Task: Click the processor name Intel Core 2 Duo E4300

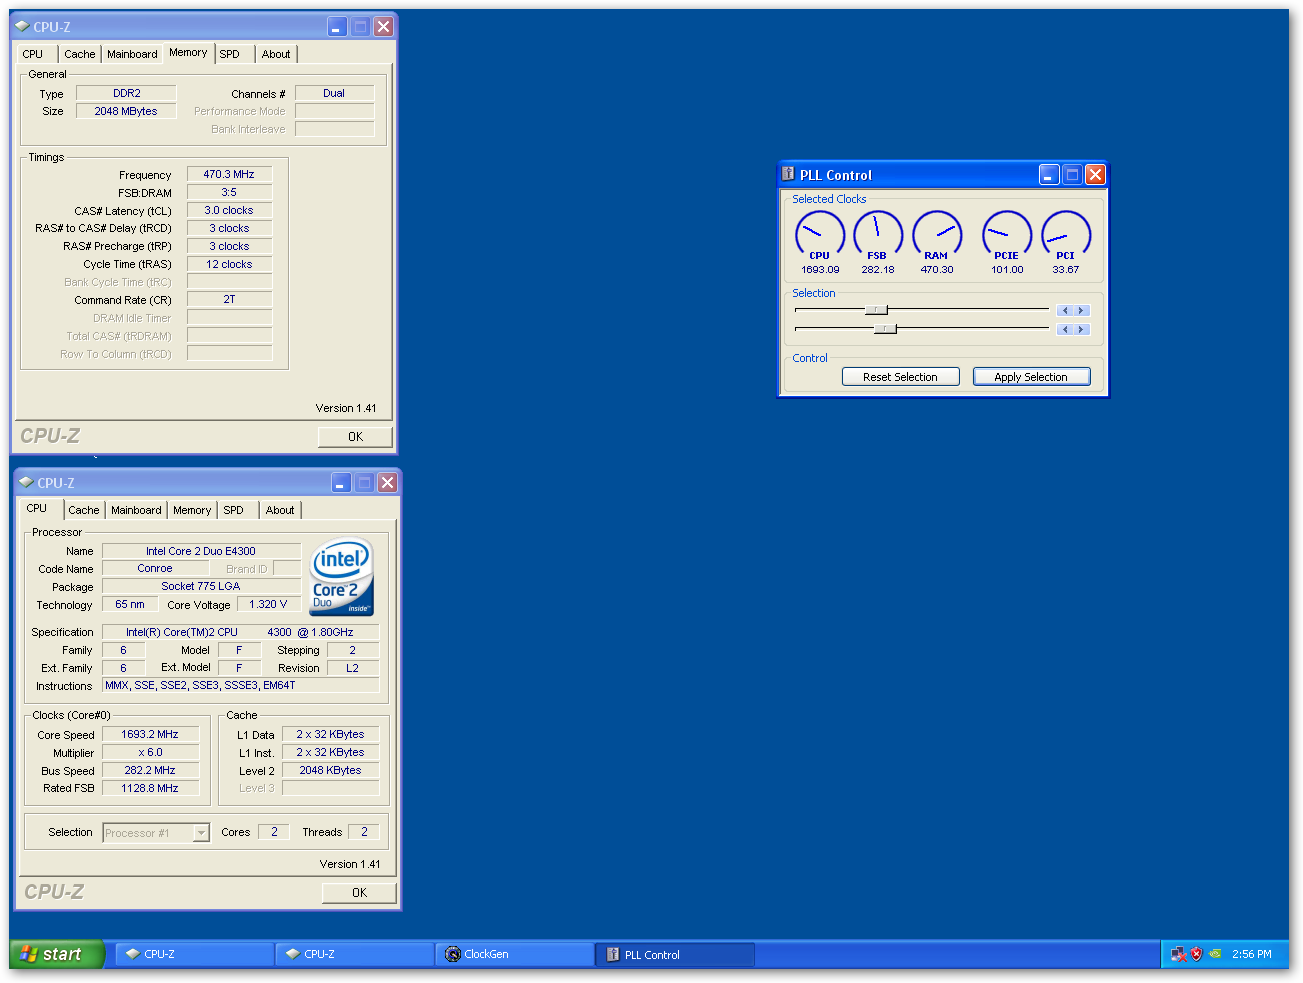Action: (x=201, y=551)
